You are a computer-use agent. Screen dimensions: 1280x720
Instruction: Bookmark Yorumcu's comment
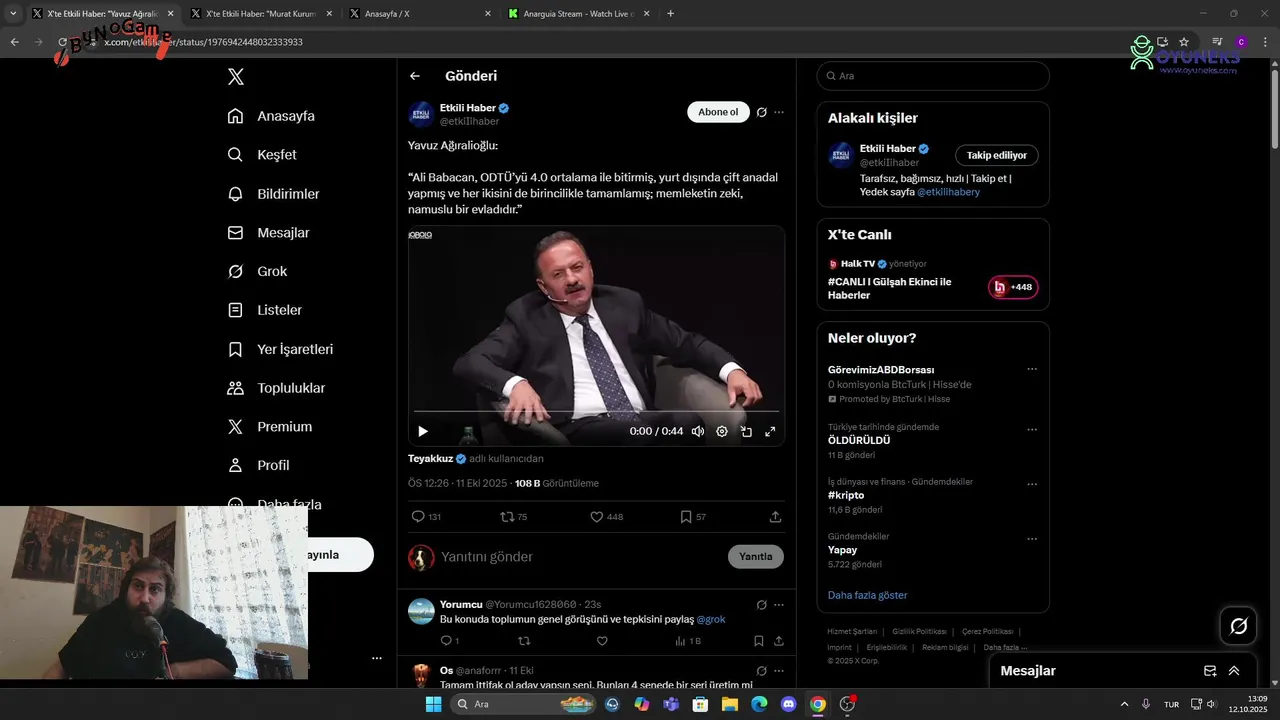759,641
